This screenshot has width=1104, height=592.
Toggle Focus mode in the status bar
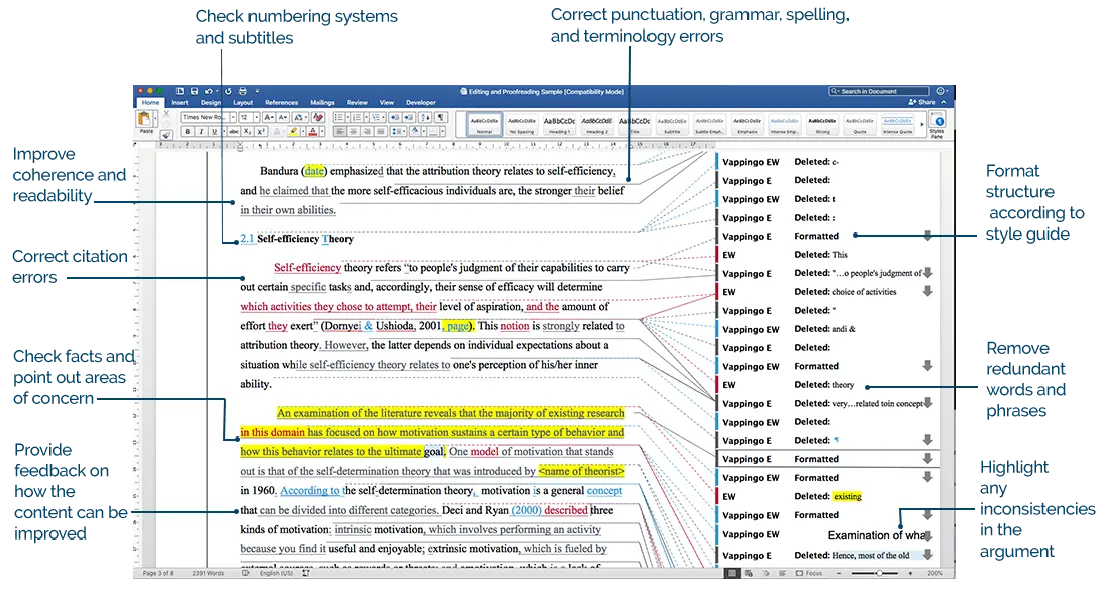[807, 571]
